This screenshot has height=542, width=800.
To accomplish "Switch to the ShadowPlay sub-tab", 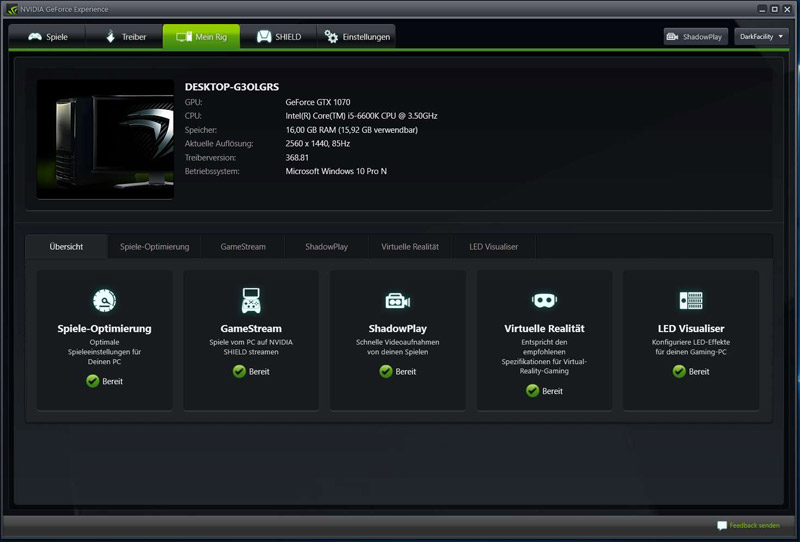I will [327, 247].
